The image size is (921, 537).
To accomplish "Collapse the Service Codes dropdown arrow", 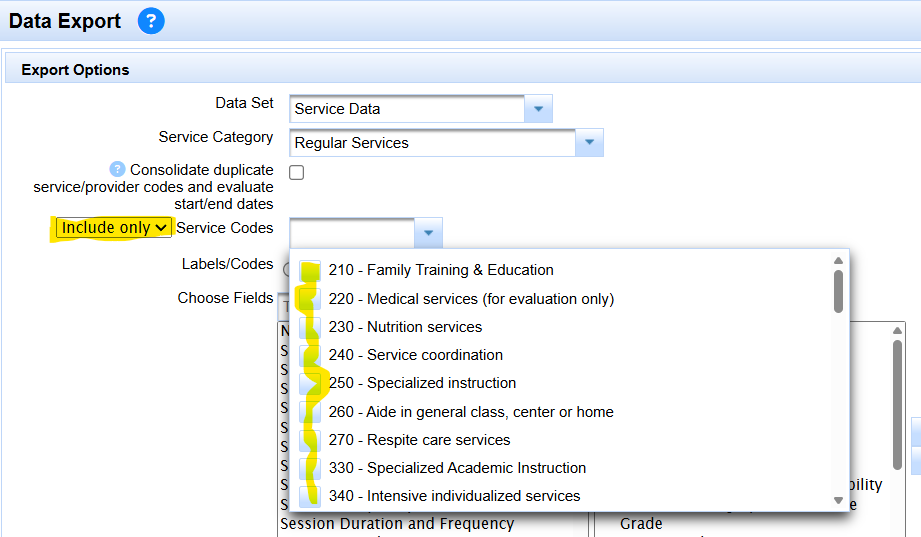I will coord(427,233).
